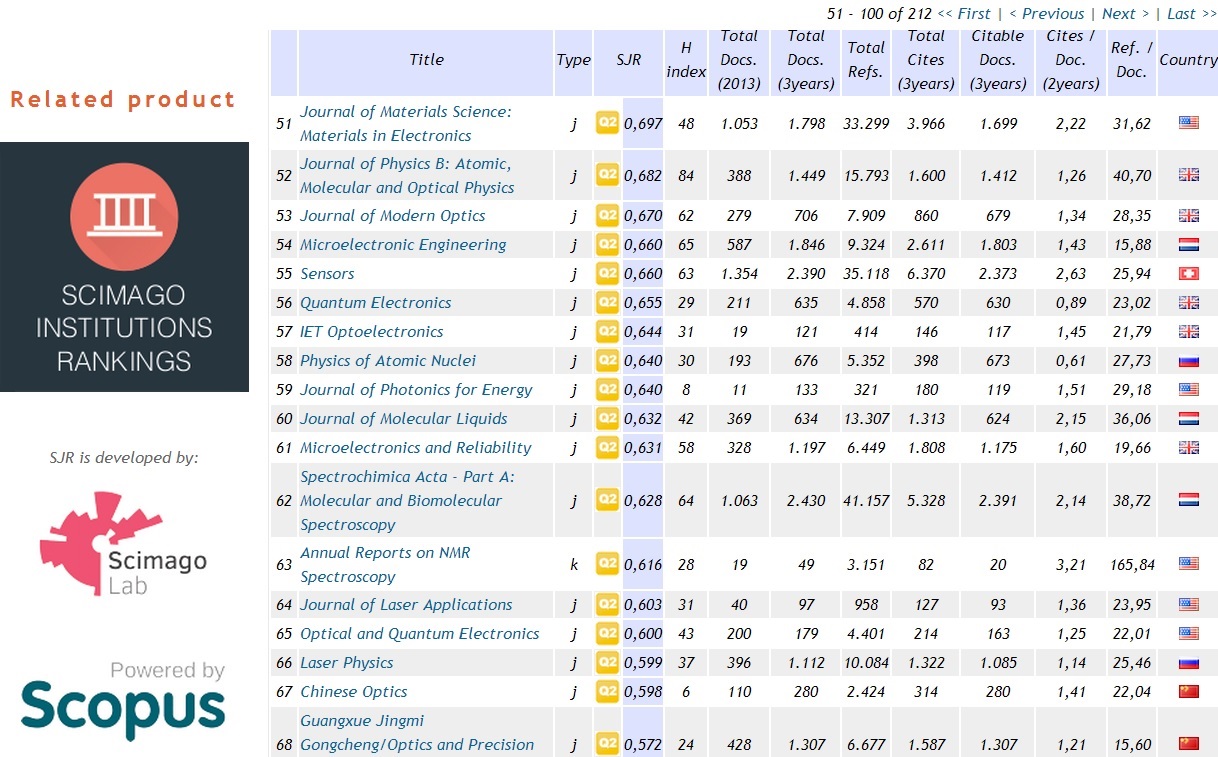Go to the Previous page of results

pyautogui.click(x=1046, y=13)
